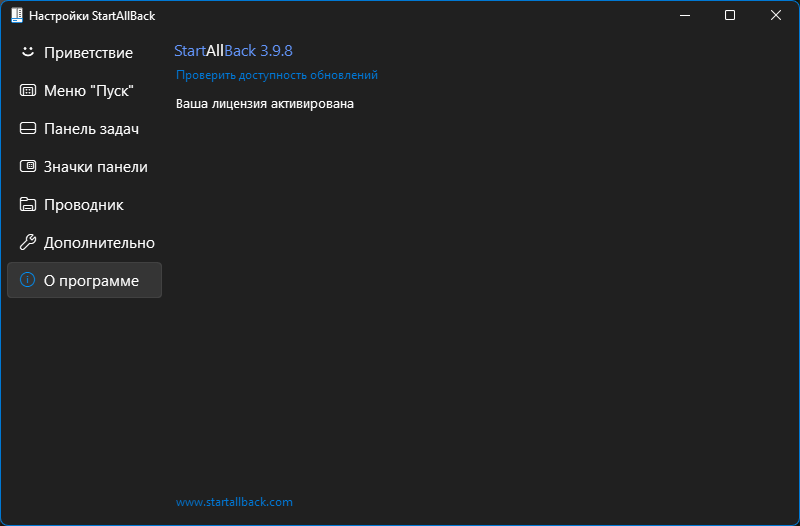Screen dimensions: 800x526
Task: Open the www.startallback.com link
Action: pyautogui.click(x=234, y=502)
